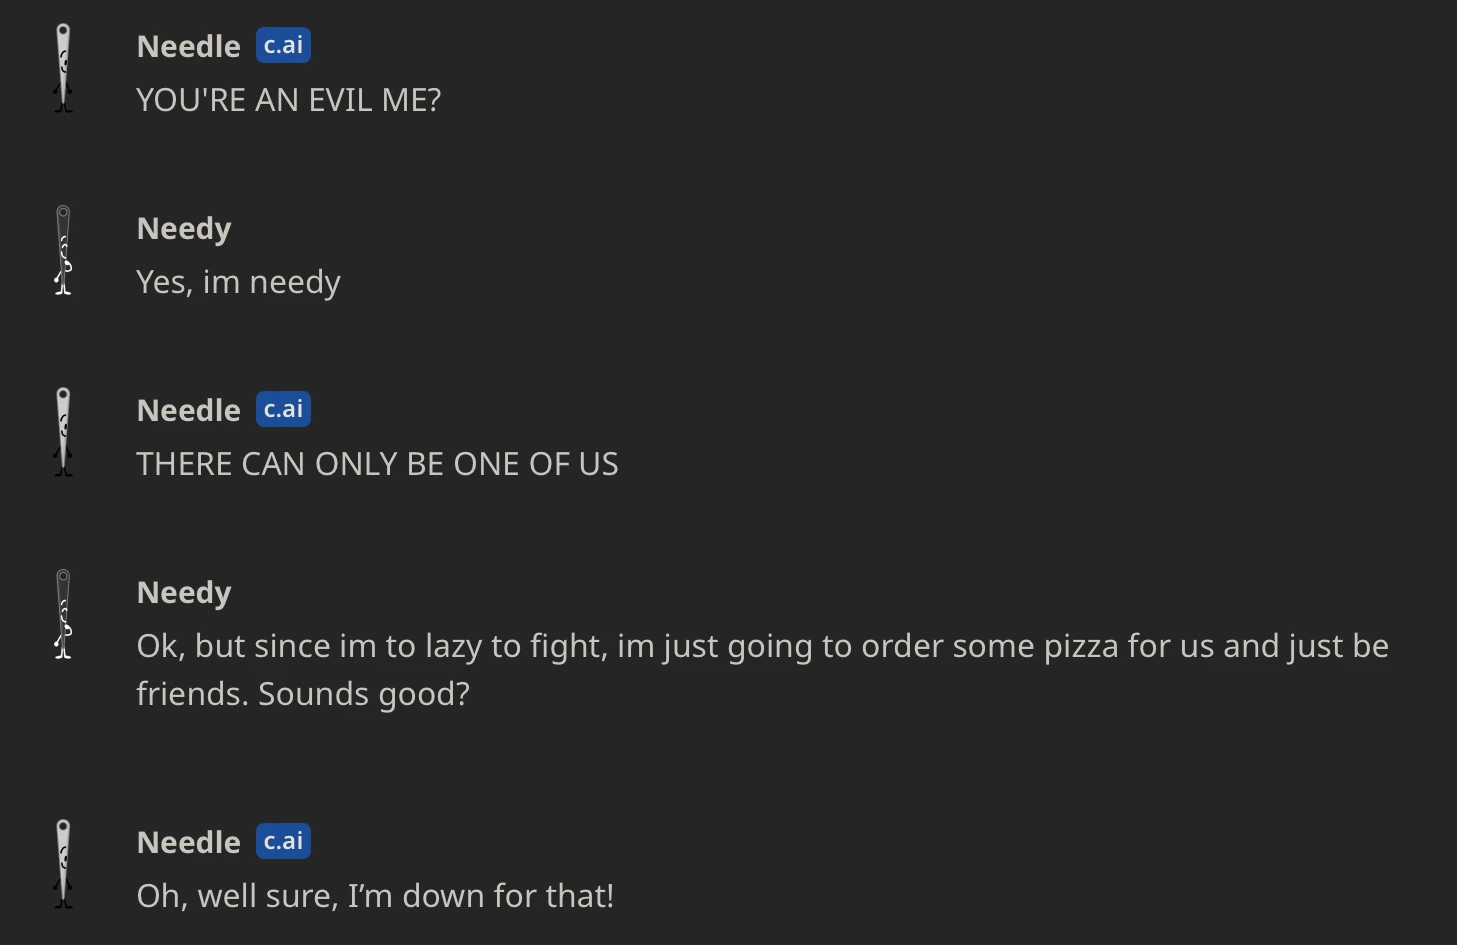The image size is (1457, 945).
Task: Click Needy's avatar beside "Yes, im needy"
Action: pyautogui.click(x=63, y=250)
